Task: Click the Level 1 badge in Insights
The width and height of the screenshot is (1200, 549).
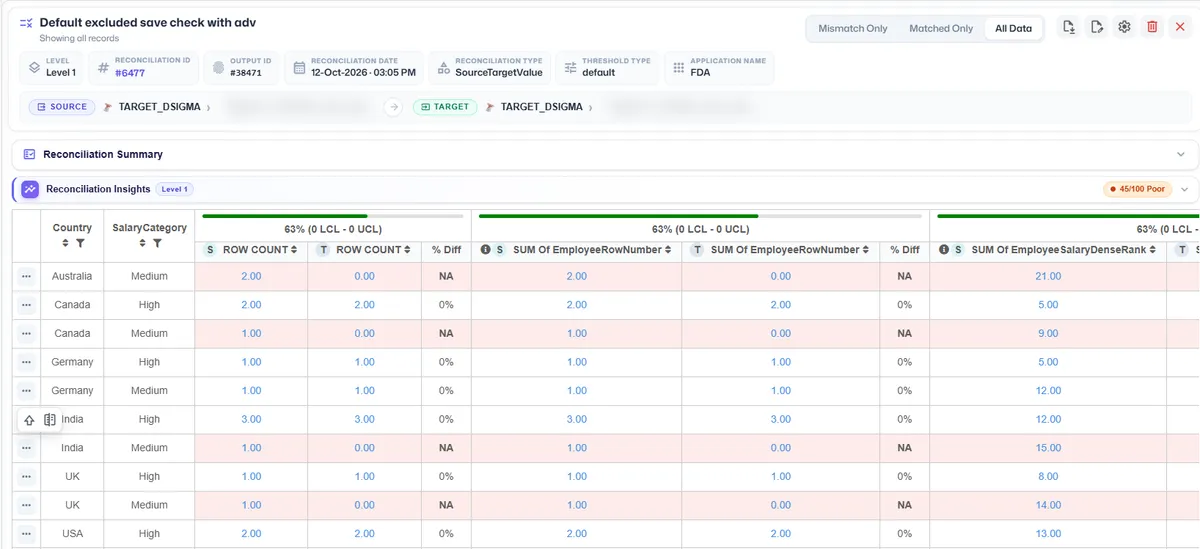Action: pyautogui.click(x=175, y=189)
